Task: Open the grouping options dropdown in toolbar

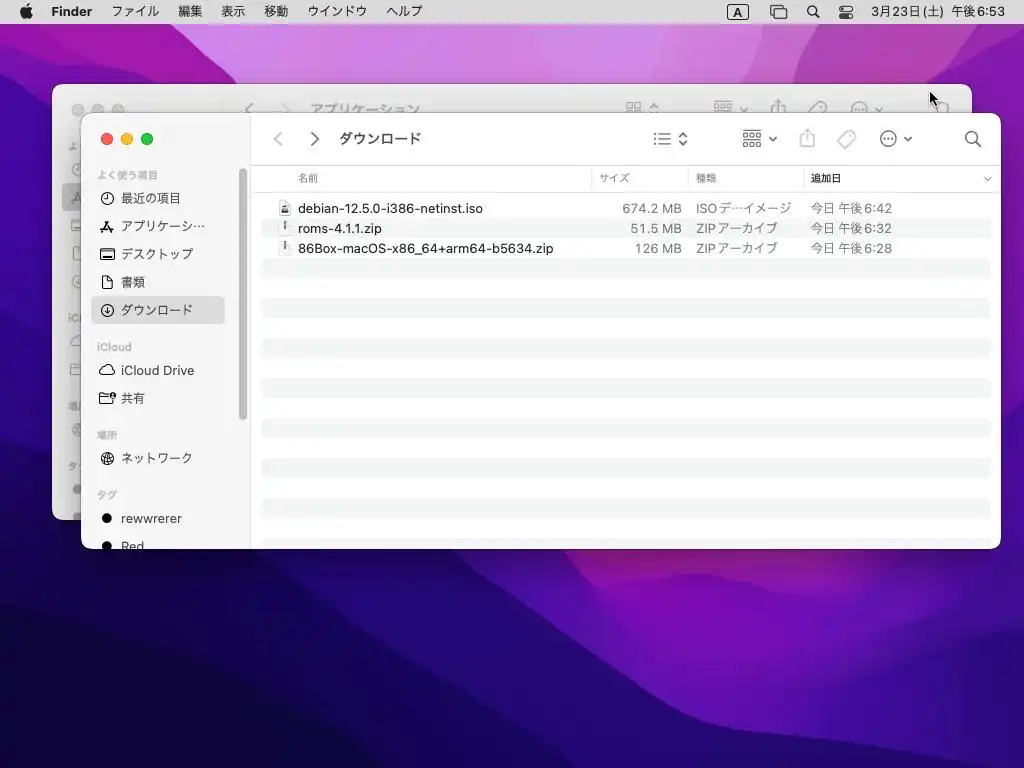Action: click(x=759, y=138)
